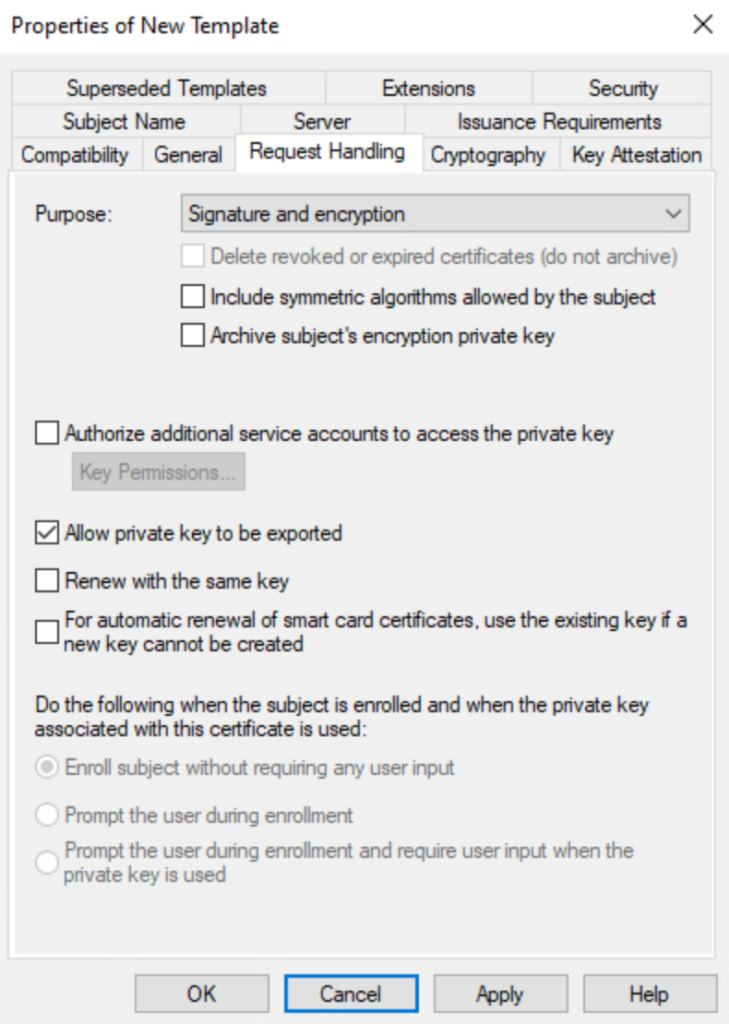The image size is (729, 1024).
Task: Open the Compatibility tab
Action: 75,155
